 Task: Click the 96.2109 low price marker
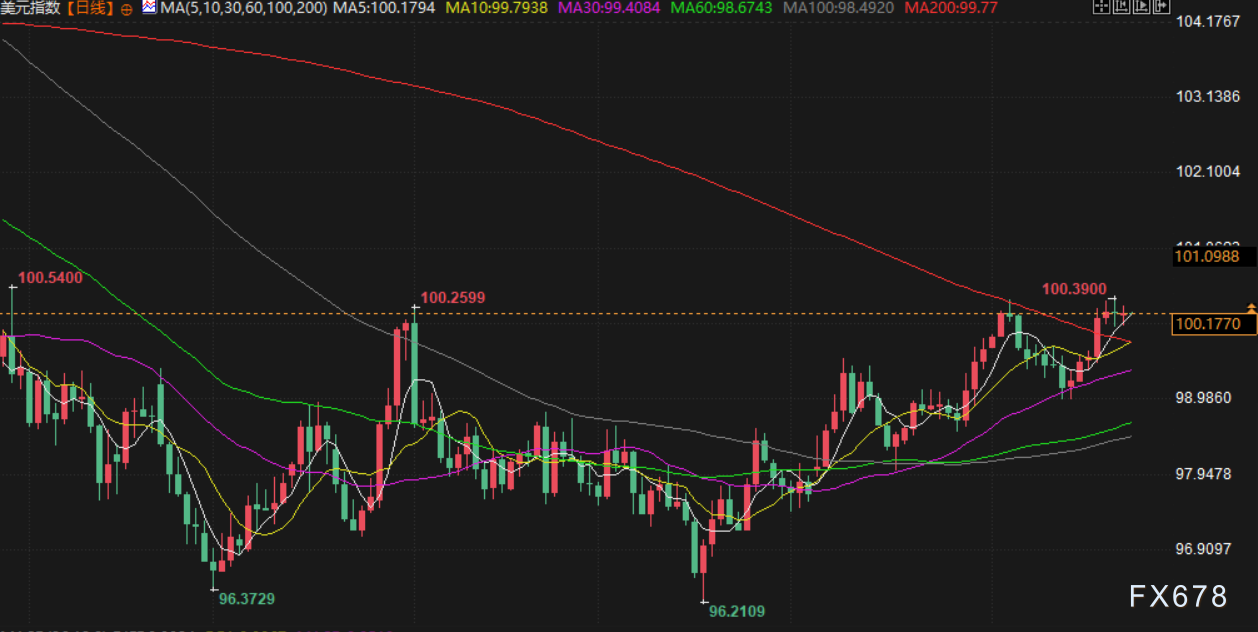(x=736, y=611)
